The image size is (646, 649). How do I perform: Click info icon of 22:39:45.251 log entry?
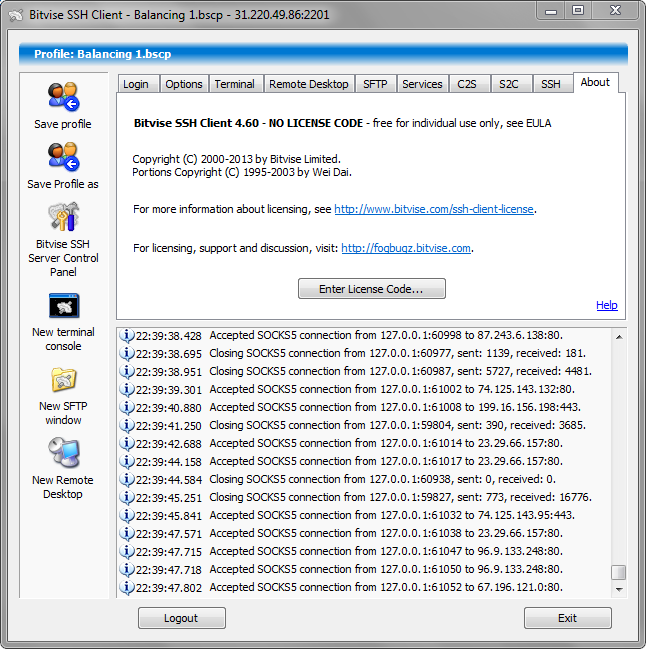click(127, 498)
